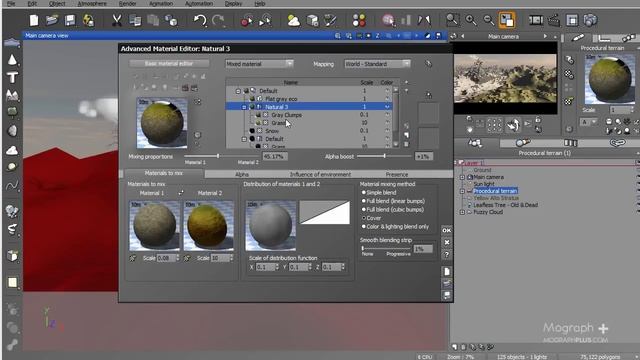Zoom in with plus magnifier icon
The image size is (640, 360).
coord(471,20)
